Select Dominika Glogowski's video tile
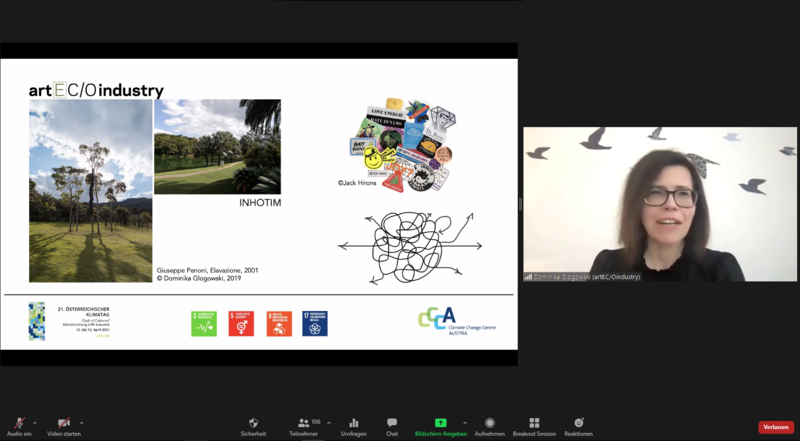Screen dimensions: 800x441 click(x=660, y=204)
